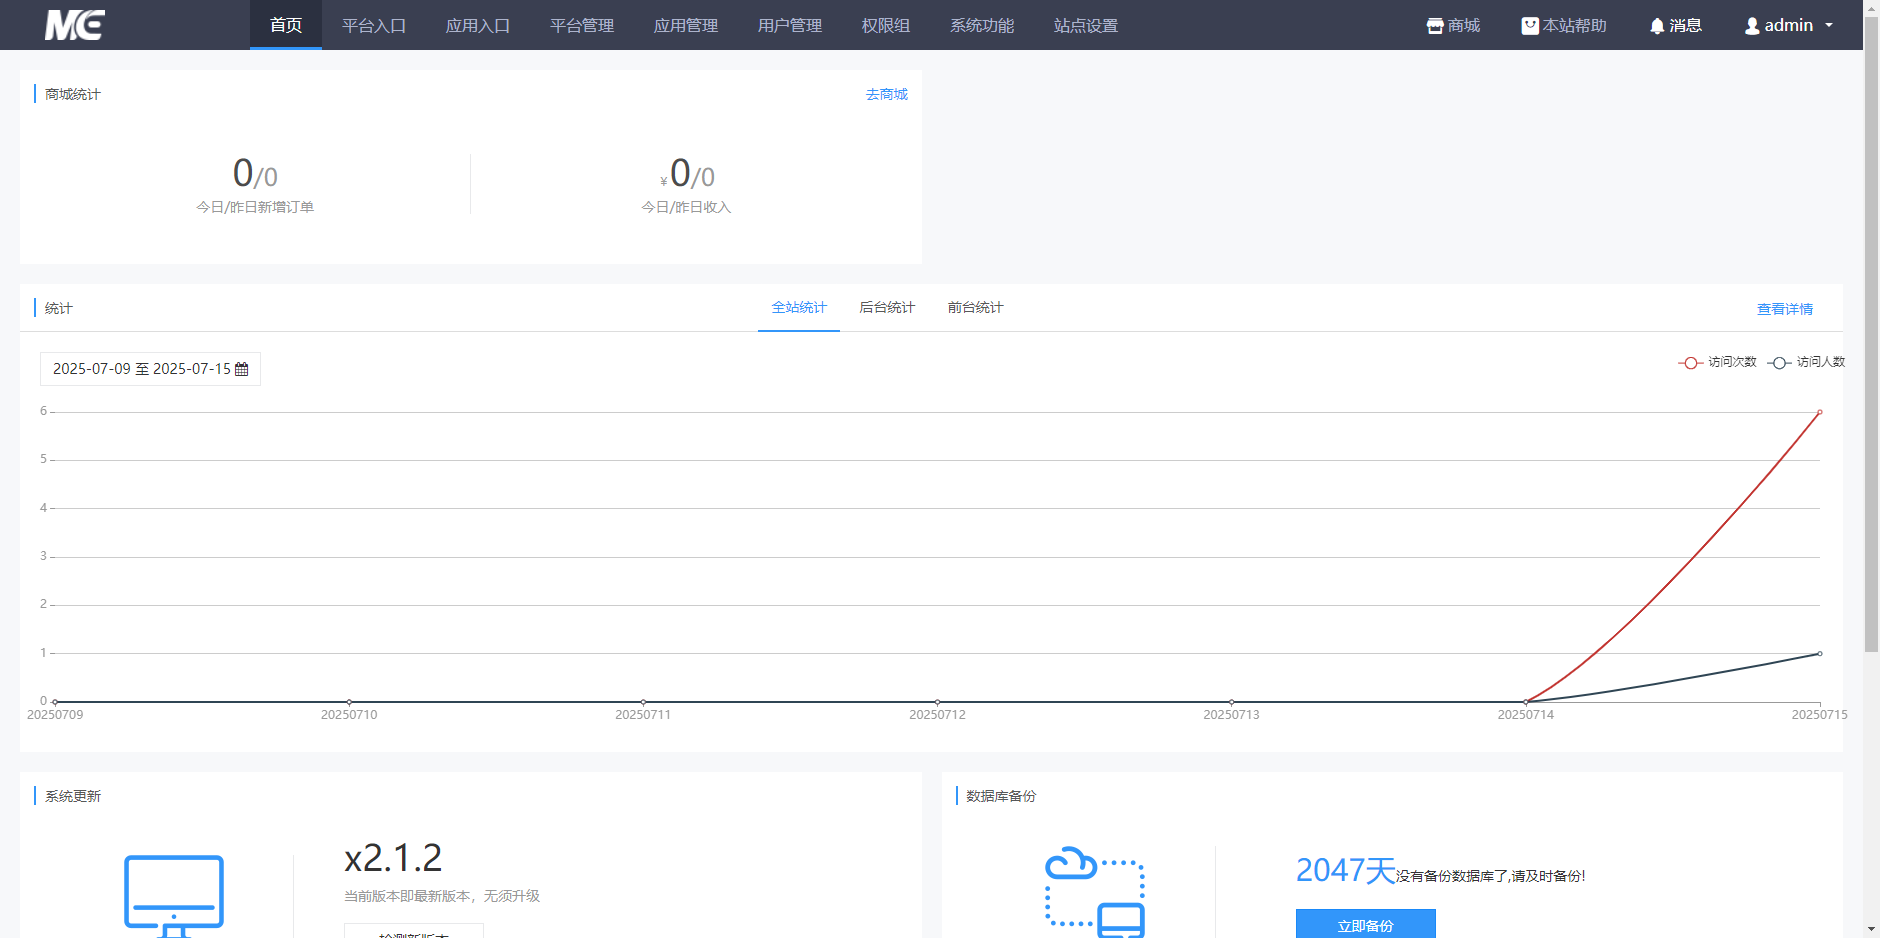Open the calendar icon in the date range field
Screen dimensions: 1880x938
click(x=242, y=369)
